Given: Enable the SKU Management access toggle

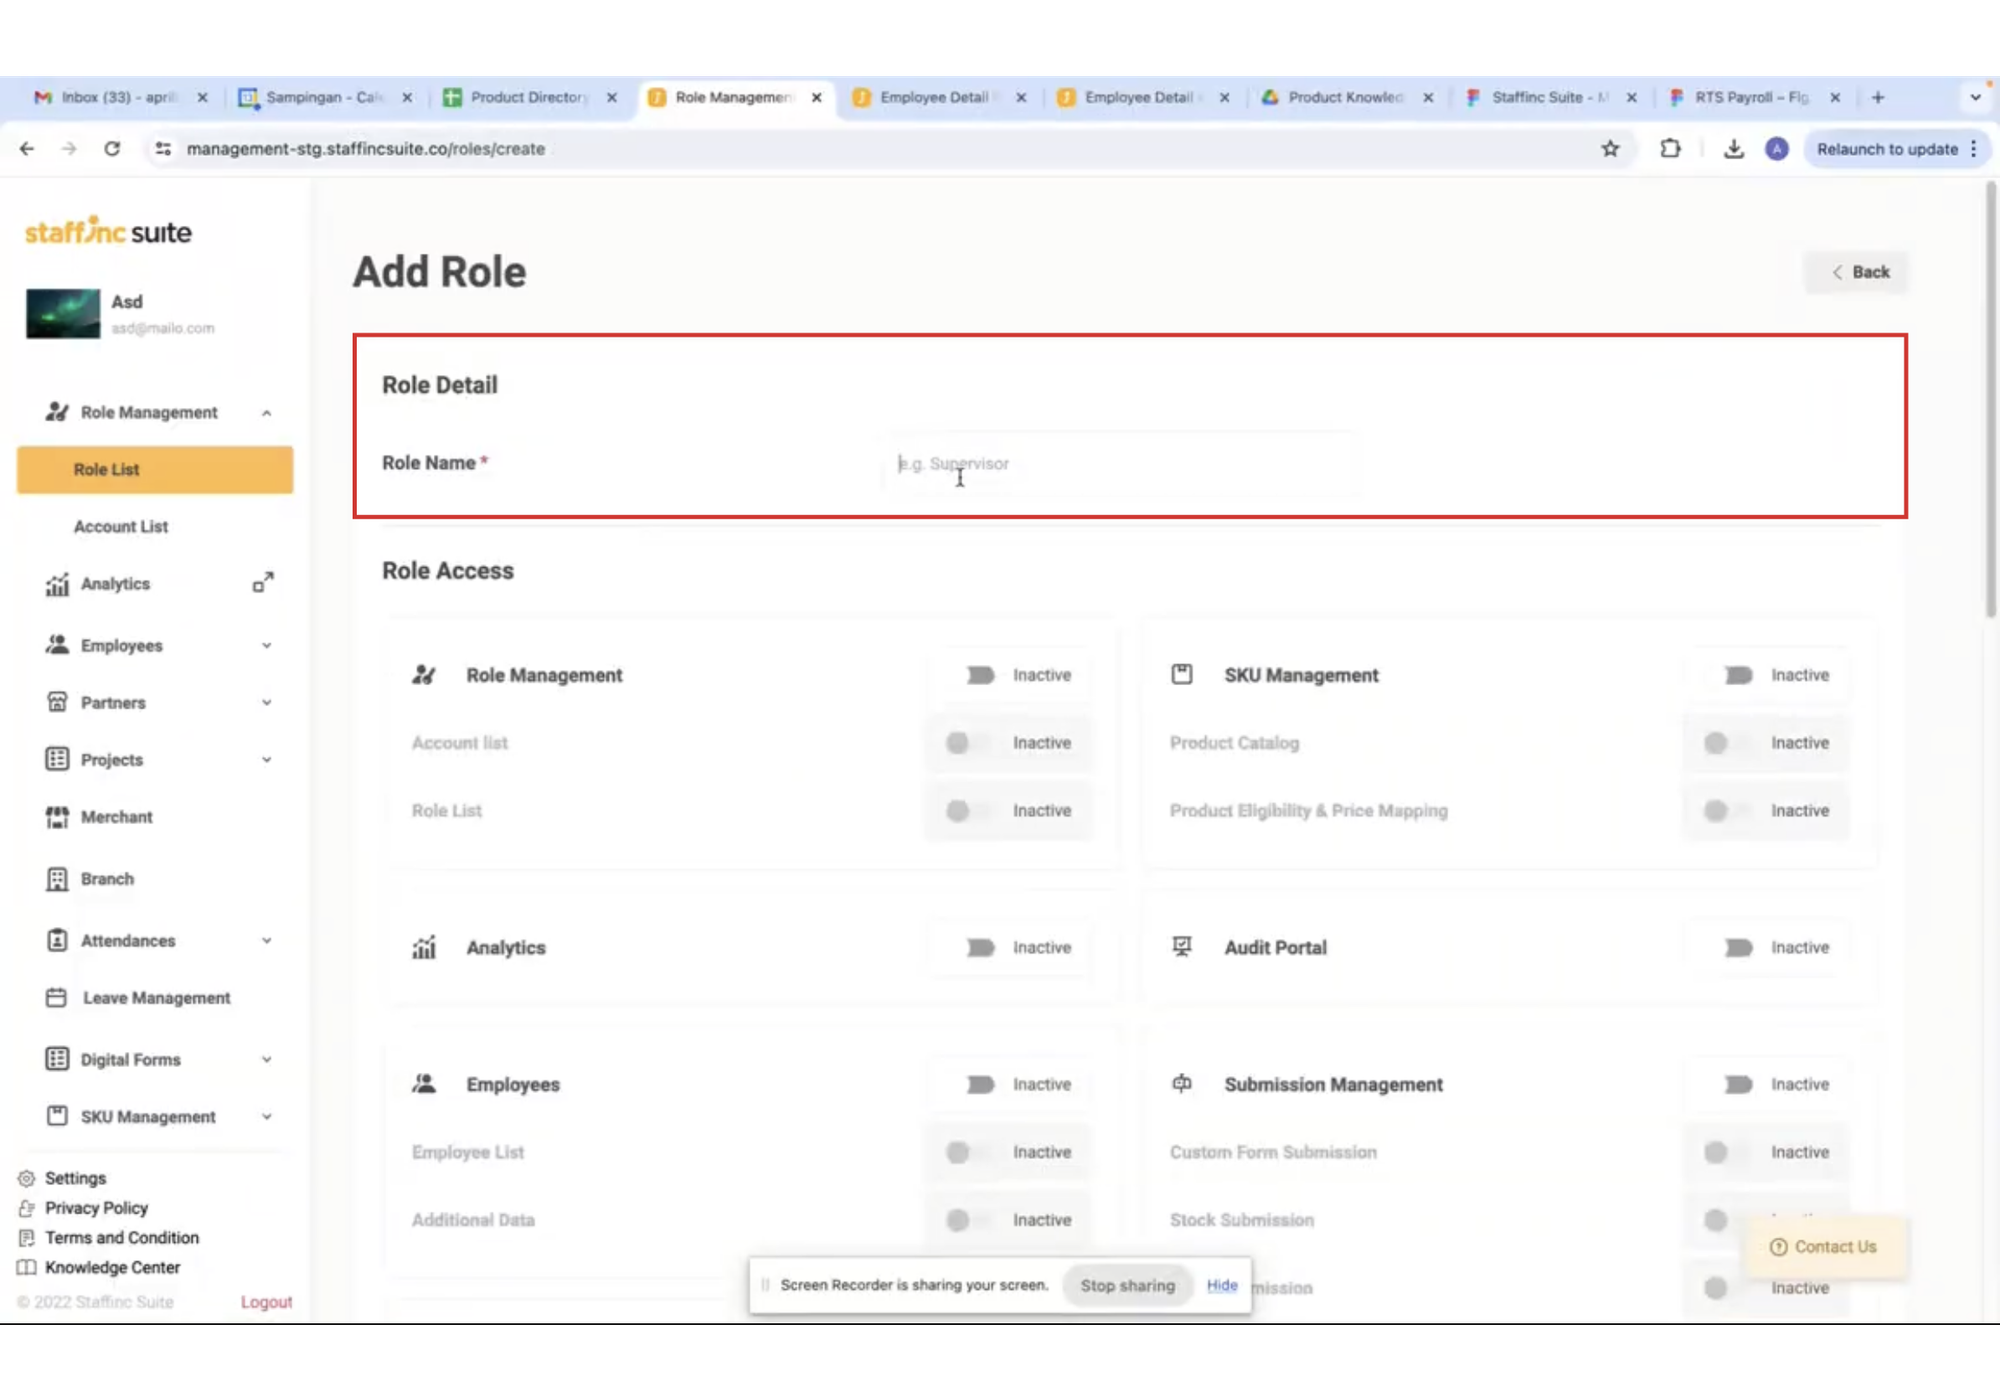Looking at the screenshot, I should [1738, 675].
